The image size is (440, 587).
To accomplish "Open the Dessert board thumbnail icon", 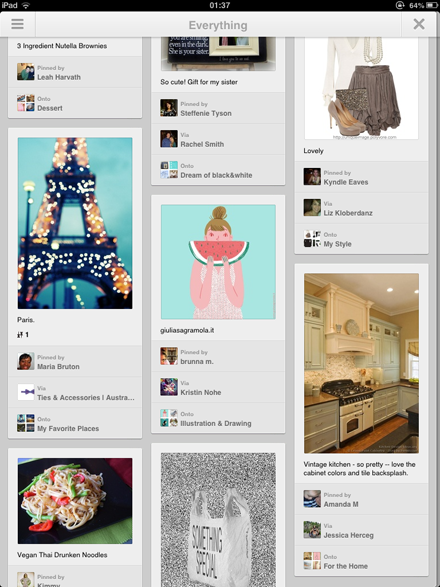I will point(25,103).
